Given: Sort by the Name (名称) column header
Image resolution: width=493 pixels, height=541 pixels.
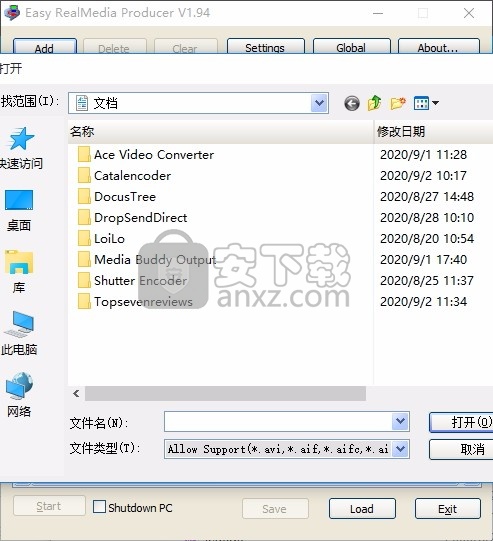Looking at the screenshot, I should (221, 131).
